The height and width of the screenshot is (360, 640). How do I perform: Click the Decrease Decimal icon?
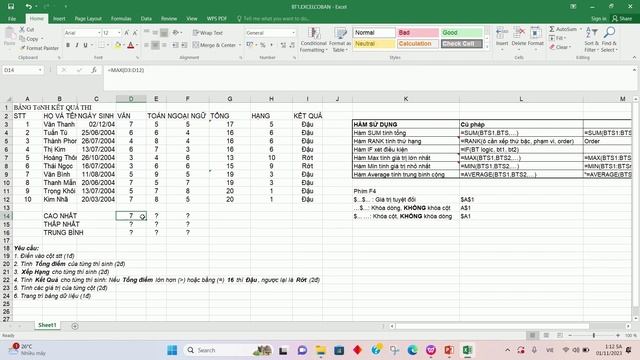coord(292,45)
